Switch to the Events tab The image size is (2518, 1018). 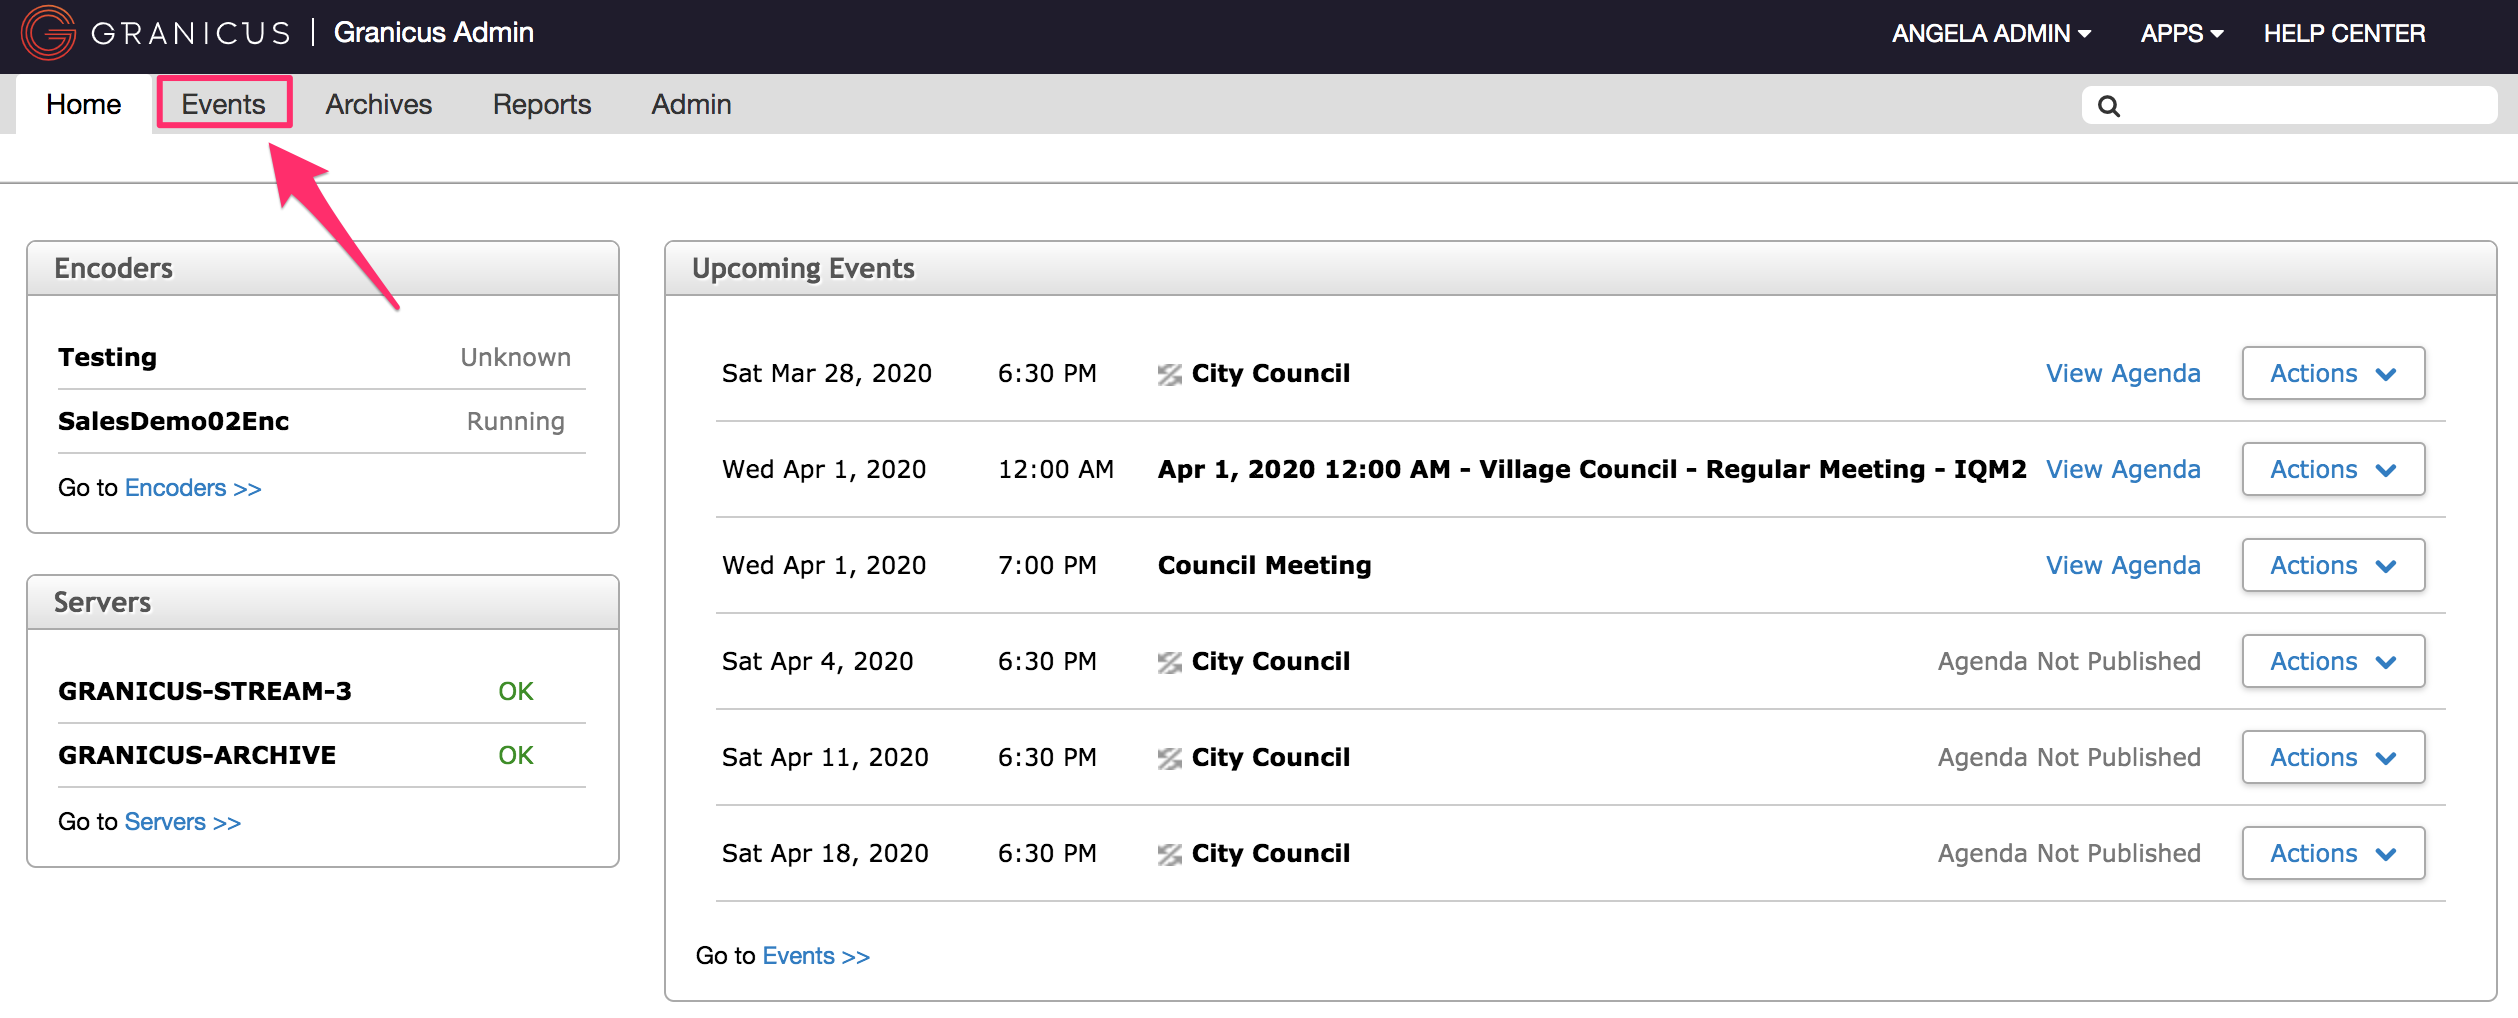(x=223, y=103)
